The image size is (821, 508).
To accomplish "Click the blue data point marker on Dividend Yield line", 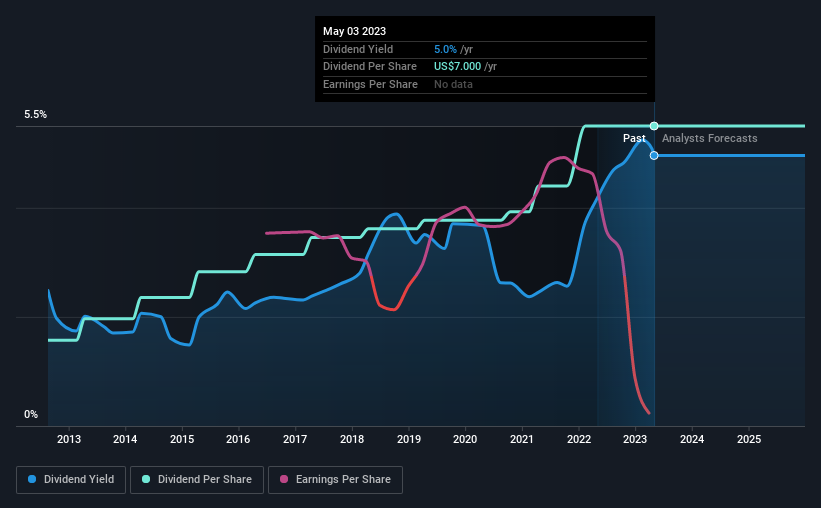I will [x=654, y=156].
